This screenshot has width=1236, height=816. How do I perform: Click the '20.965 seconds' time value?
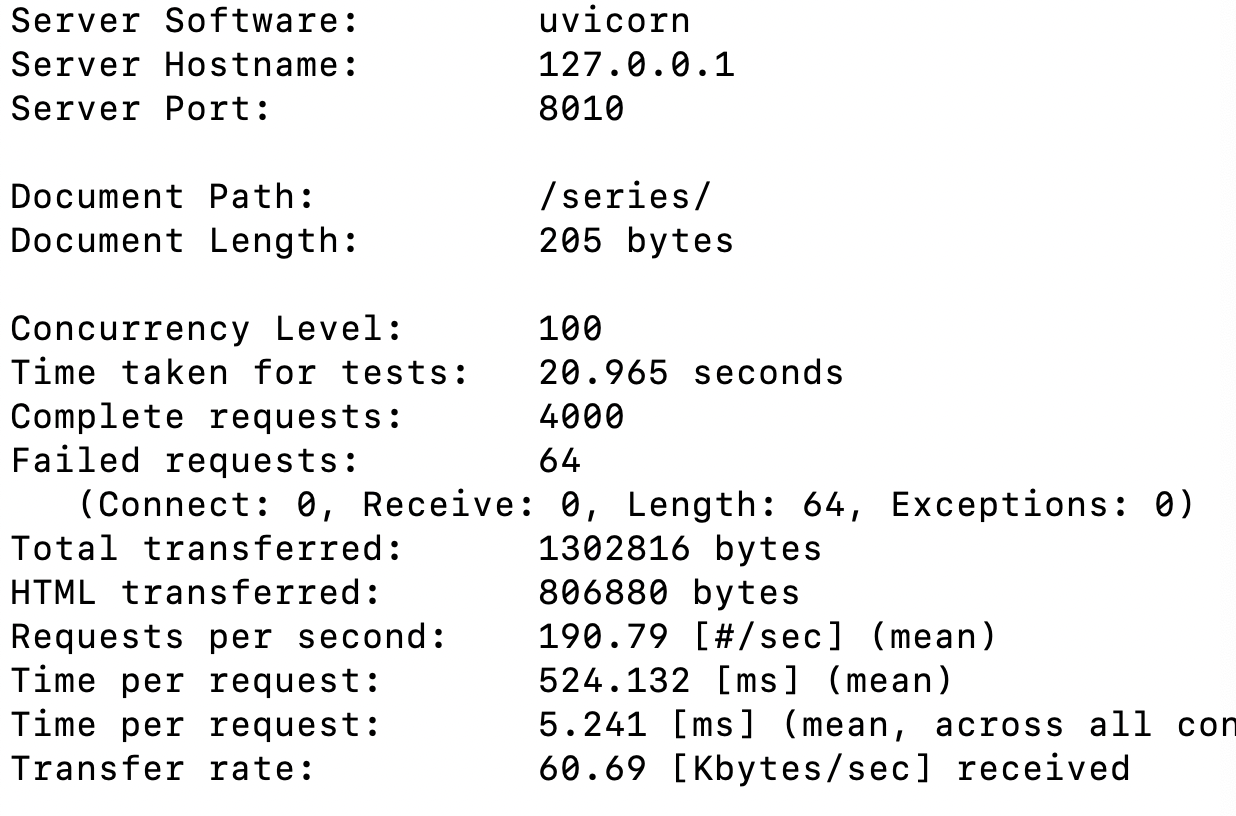[691, 373]
